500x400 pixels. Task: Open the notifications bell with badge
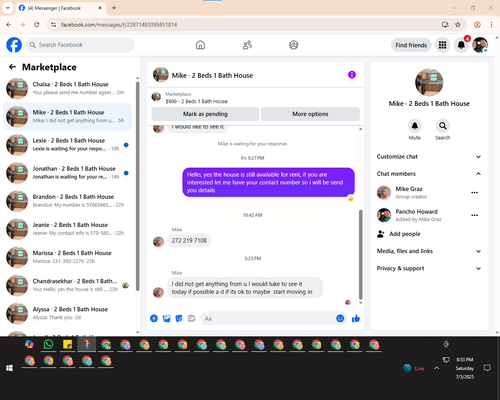(461, 45)
